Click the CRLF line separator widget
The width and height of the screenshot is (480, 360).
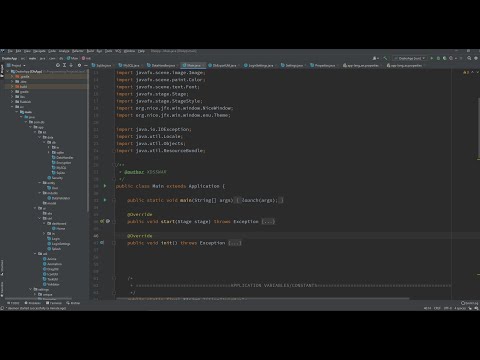click(x=437, y=308)
